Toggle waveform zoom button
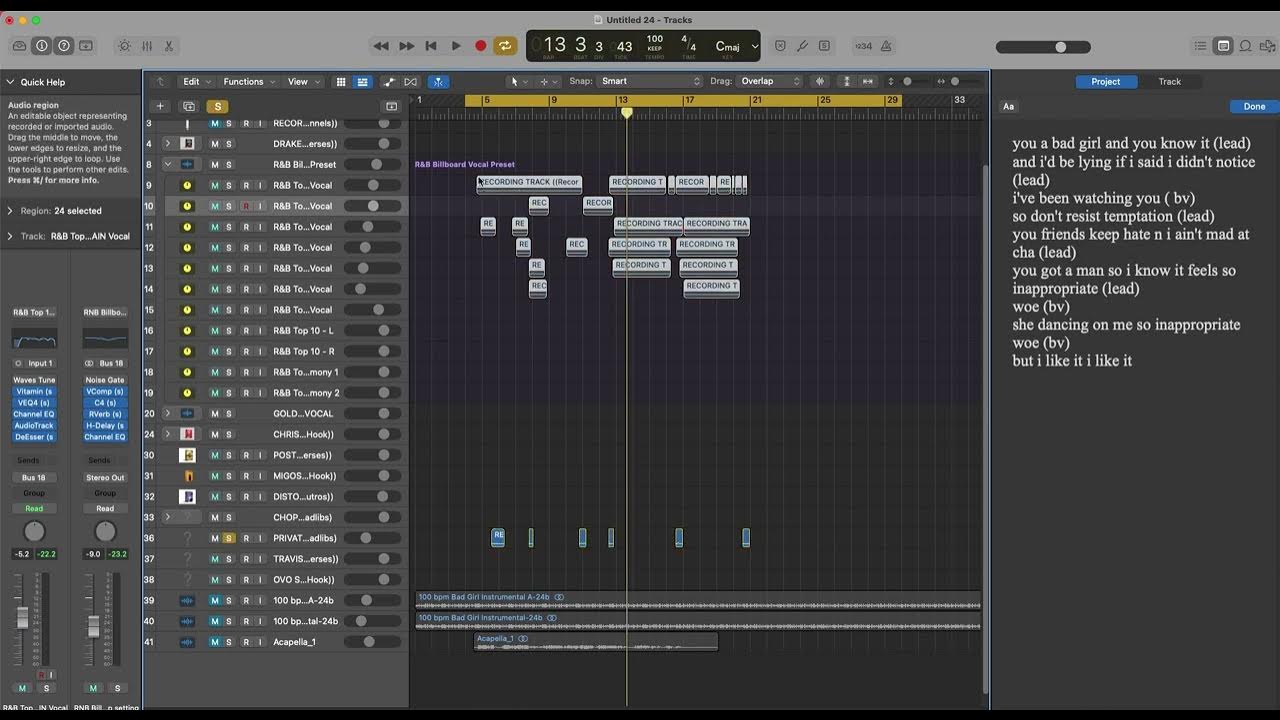Viewport: 1280px width, 720px height. point(820,82)
